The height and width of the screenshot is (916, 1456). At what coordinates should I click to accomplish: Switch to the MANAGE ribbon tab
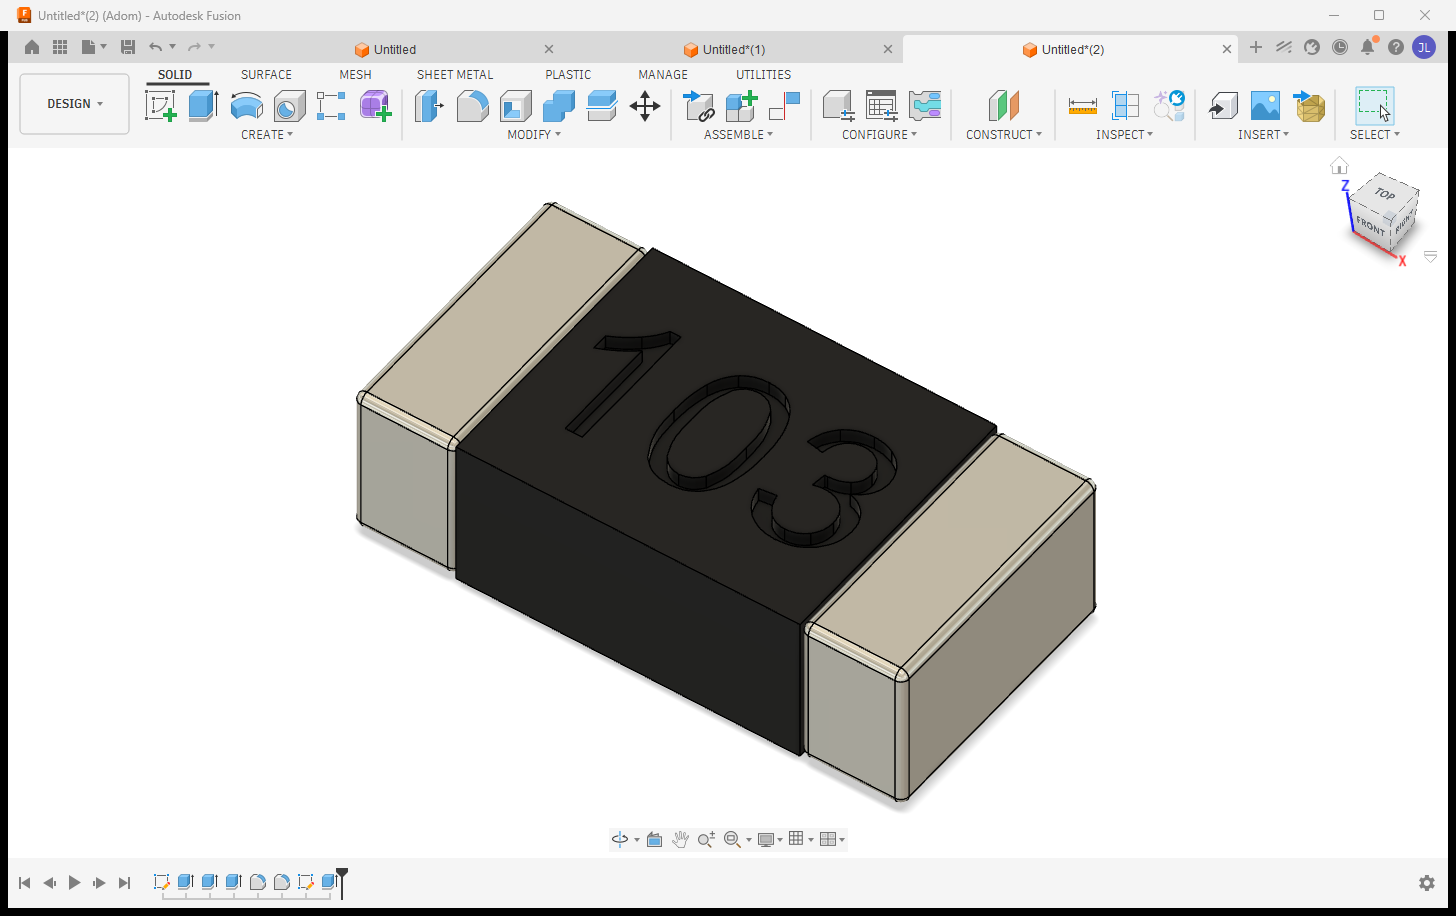(x=663, y=75)
